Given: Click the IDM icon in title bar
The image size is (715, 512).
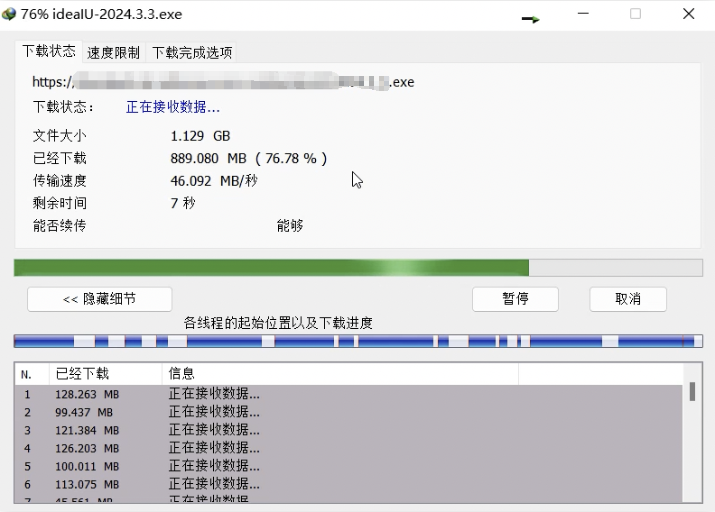Looking at the screenshot, I should click(10, 15).
